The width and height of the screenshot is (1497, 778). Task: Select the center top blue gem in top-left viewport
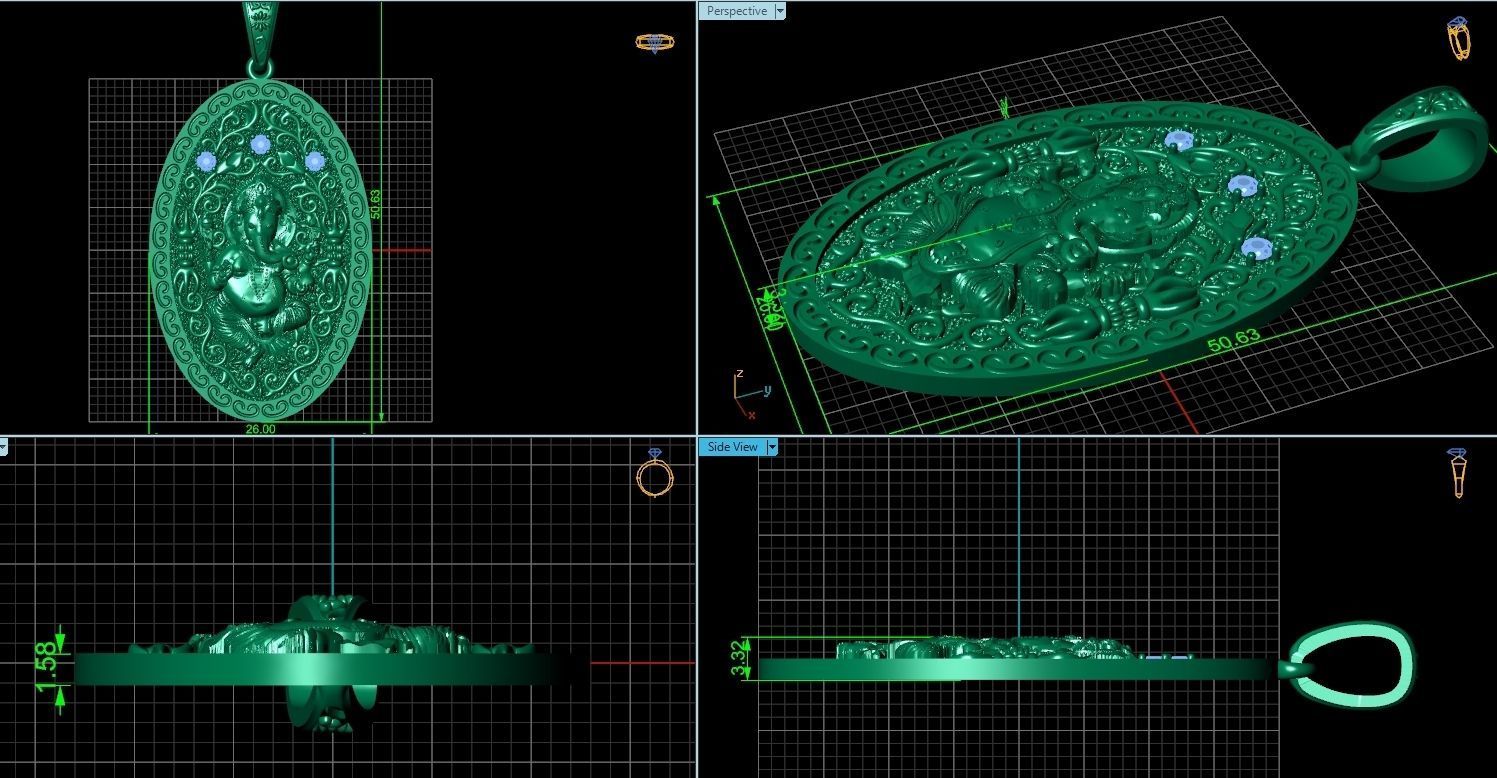261,144
